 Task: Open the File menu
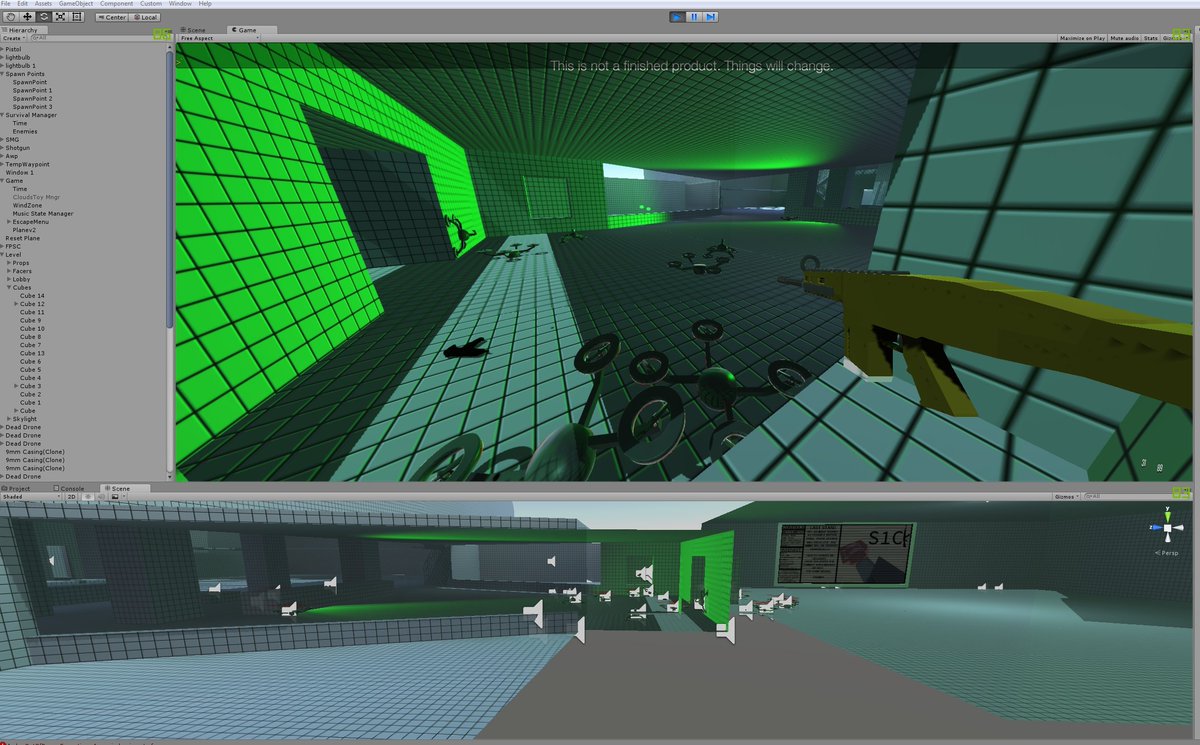7,4
